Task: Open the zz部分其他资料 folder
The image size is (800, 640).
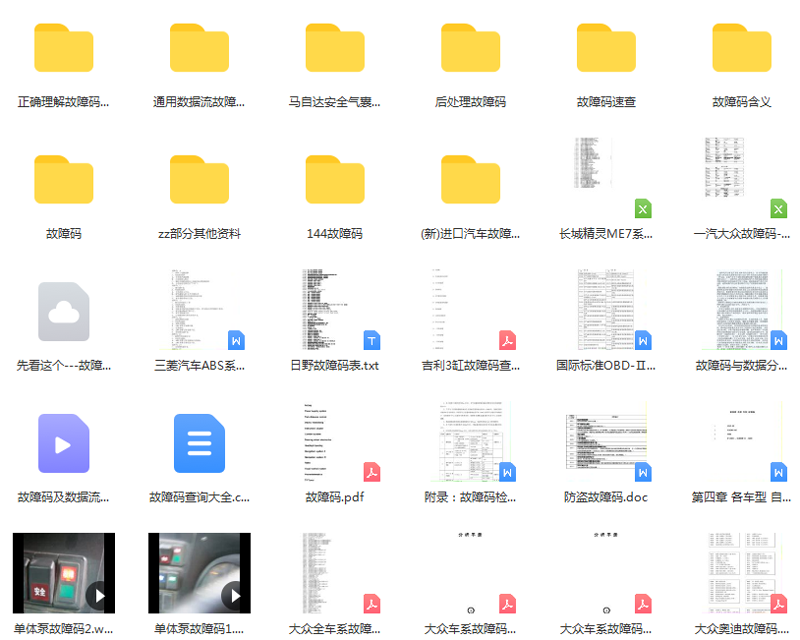Action: [199, 181]
